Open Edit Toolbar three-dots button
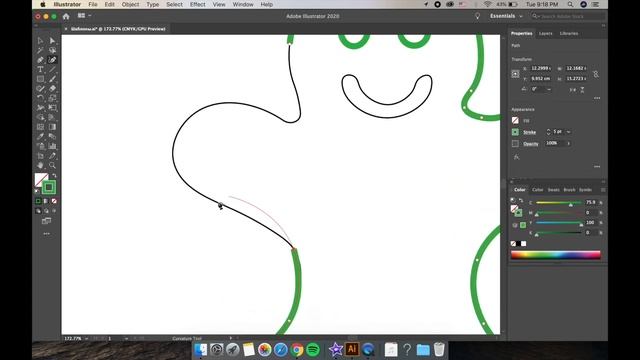This screenshot has height=360, width=640. click(x=47, y=234)
